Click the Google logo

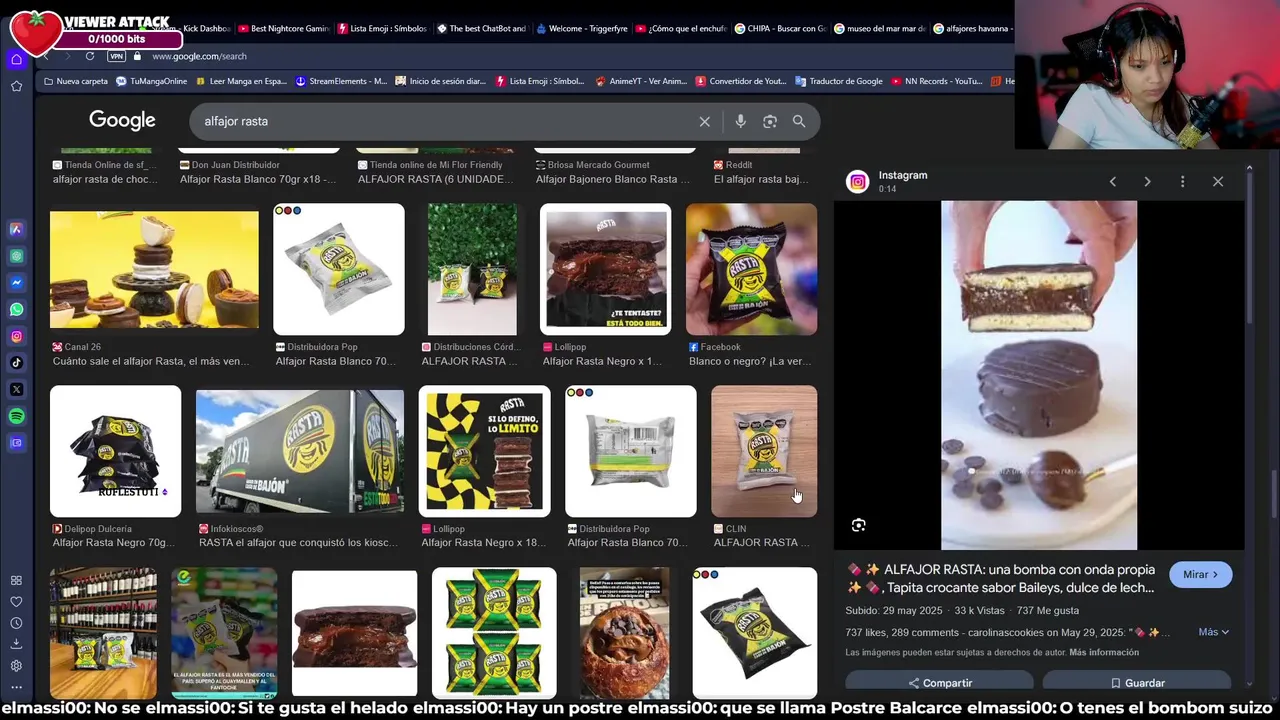[122, 120]
